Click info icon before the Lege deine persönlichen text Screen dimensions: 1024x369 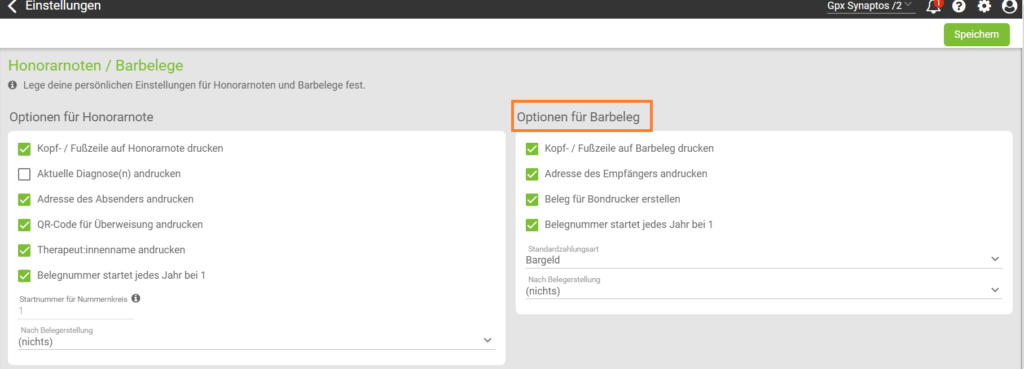[12, 86]
